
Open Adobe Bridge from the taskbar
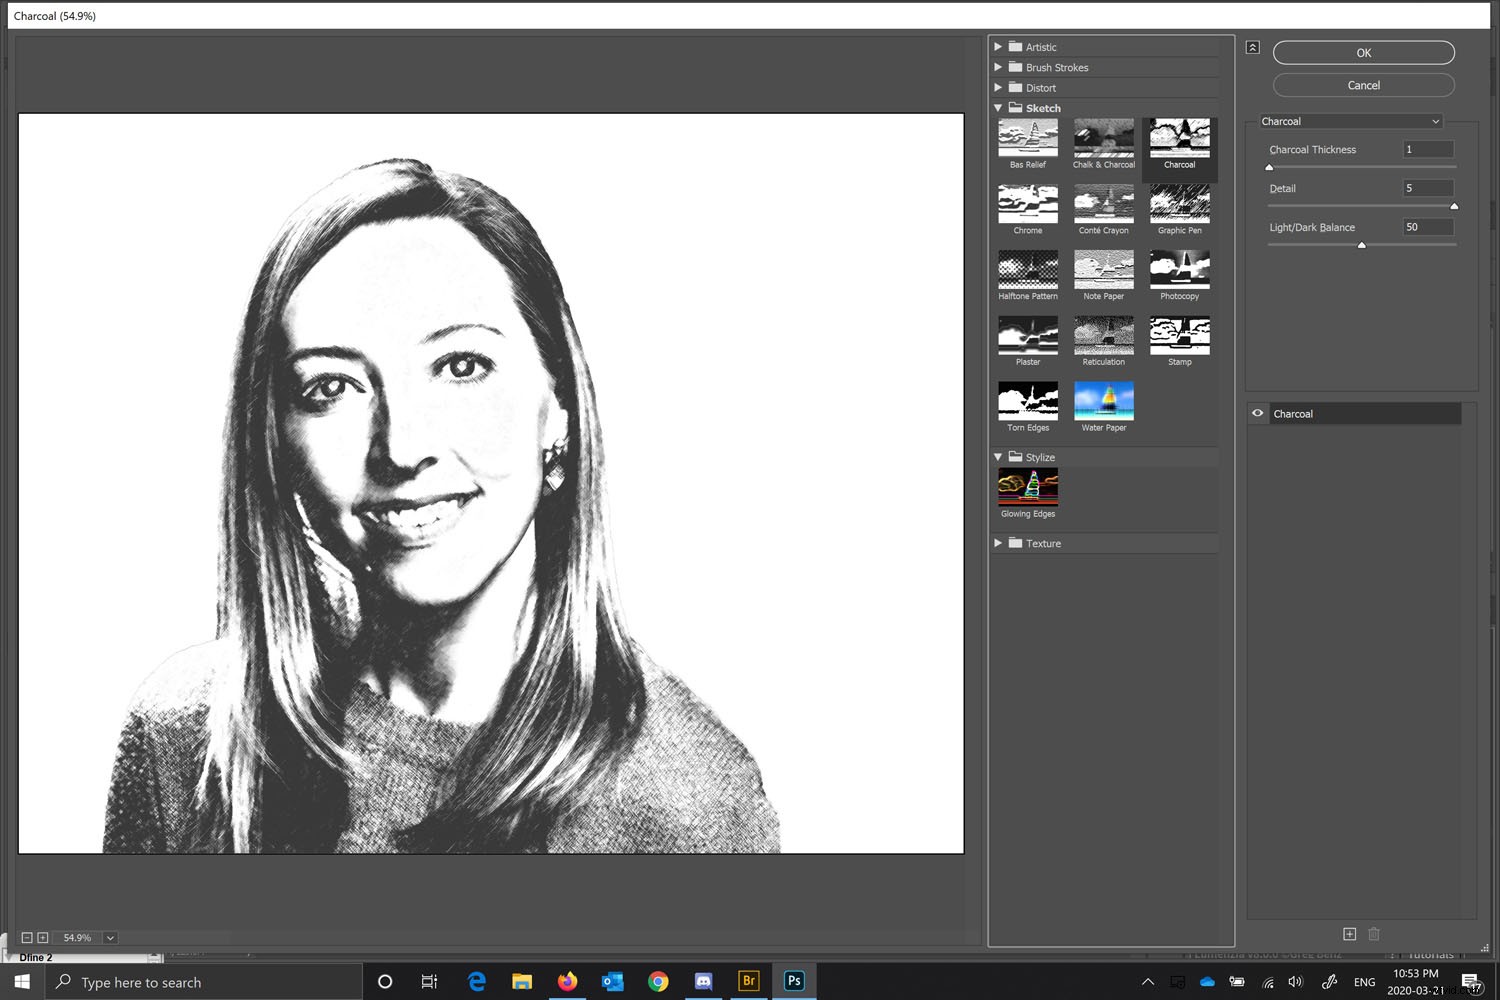(x=748, y=981)
